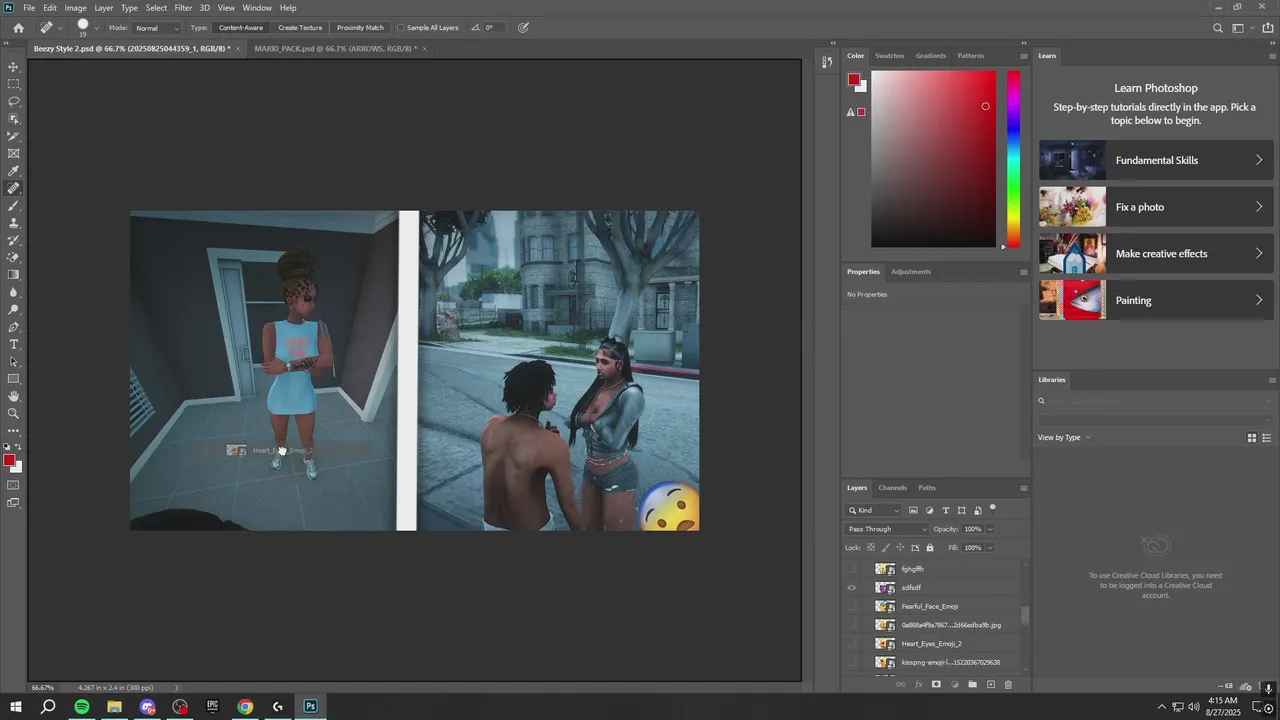The width and height of the screenshot is (1280, 720).
Task: Select the Eyedropper tool
Action: tap(14, 171)
